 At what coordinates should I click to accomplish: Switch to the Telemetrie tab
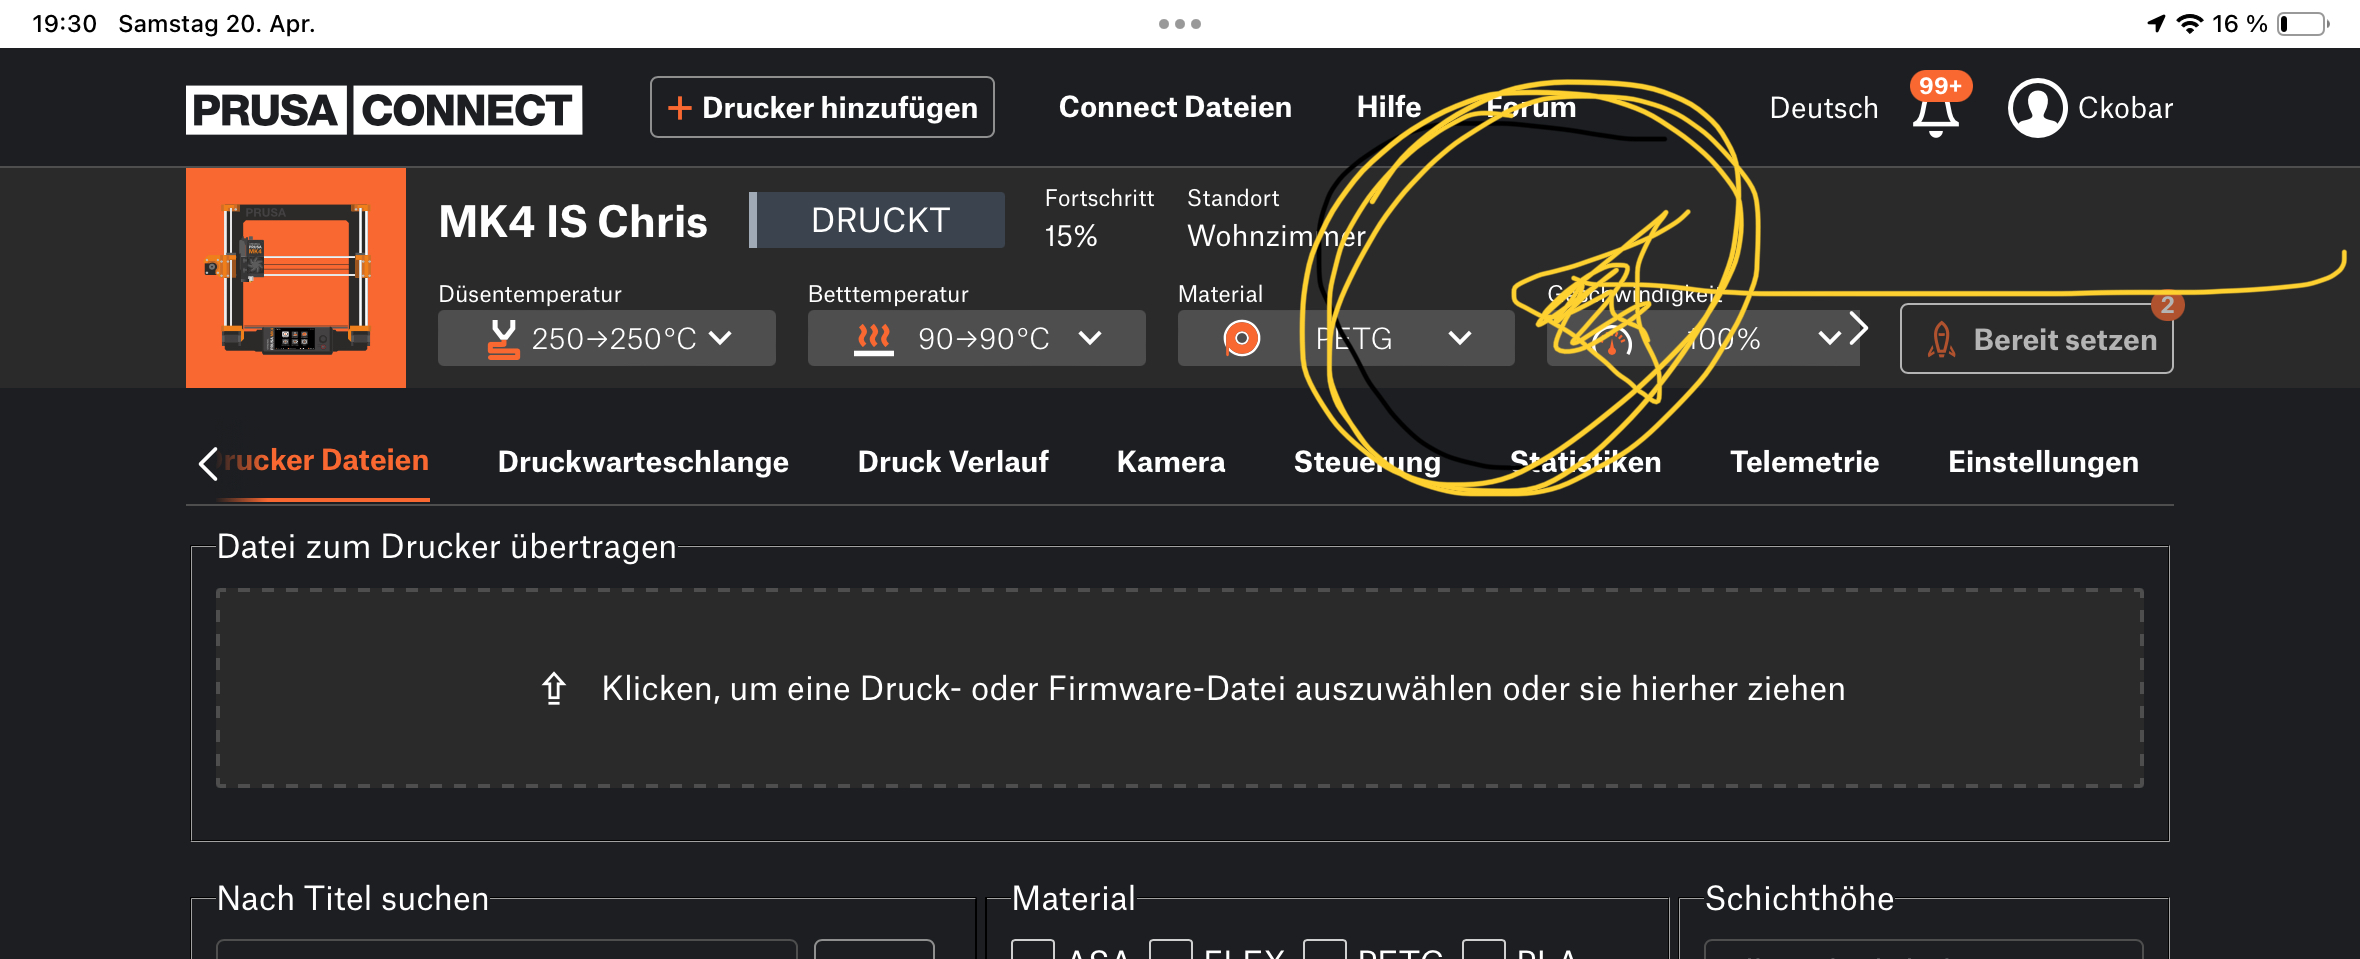pos(1805,462)
